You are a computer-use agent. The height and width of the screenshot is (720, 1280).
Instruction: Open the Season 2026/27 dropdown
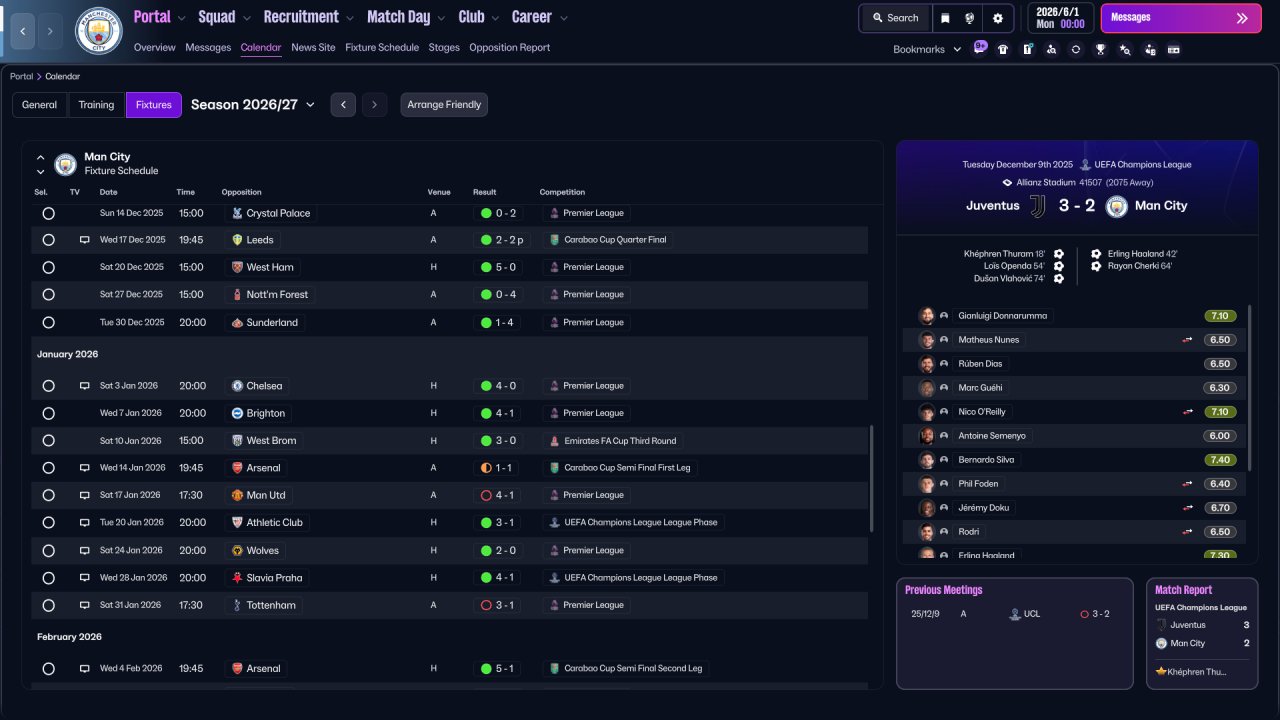(x=253, y=104)
